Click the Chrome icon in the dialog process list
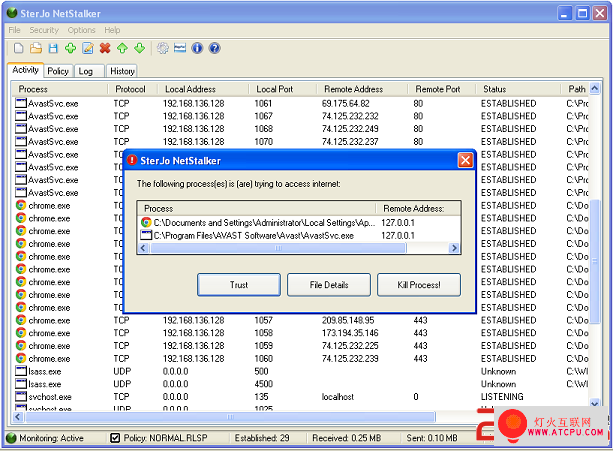 coord(146,223)
